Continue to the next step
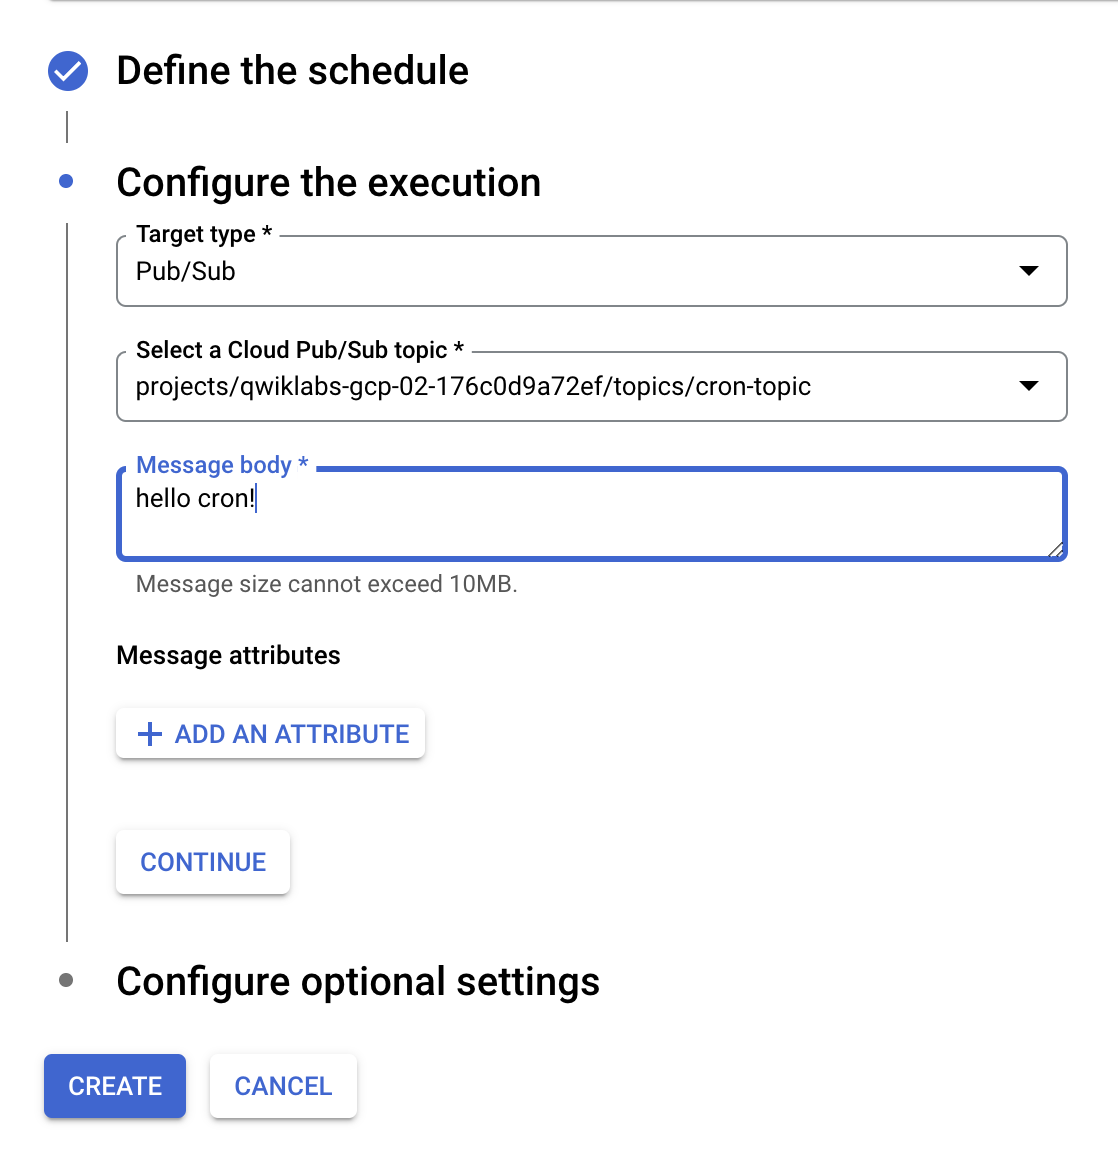Viewport: 1118px width, 1154px height. pyautogui.click(x=203, y=862)
